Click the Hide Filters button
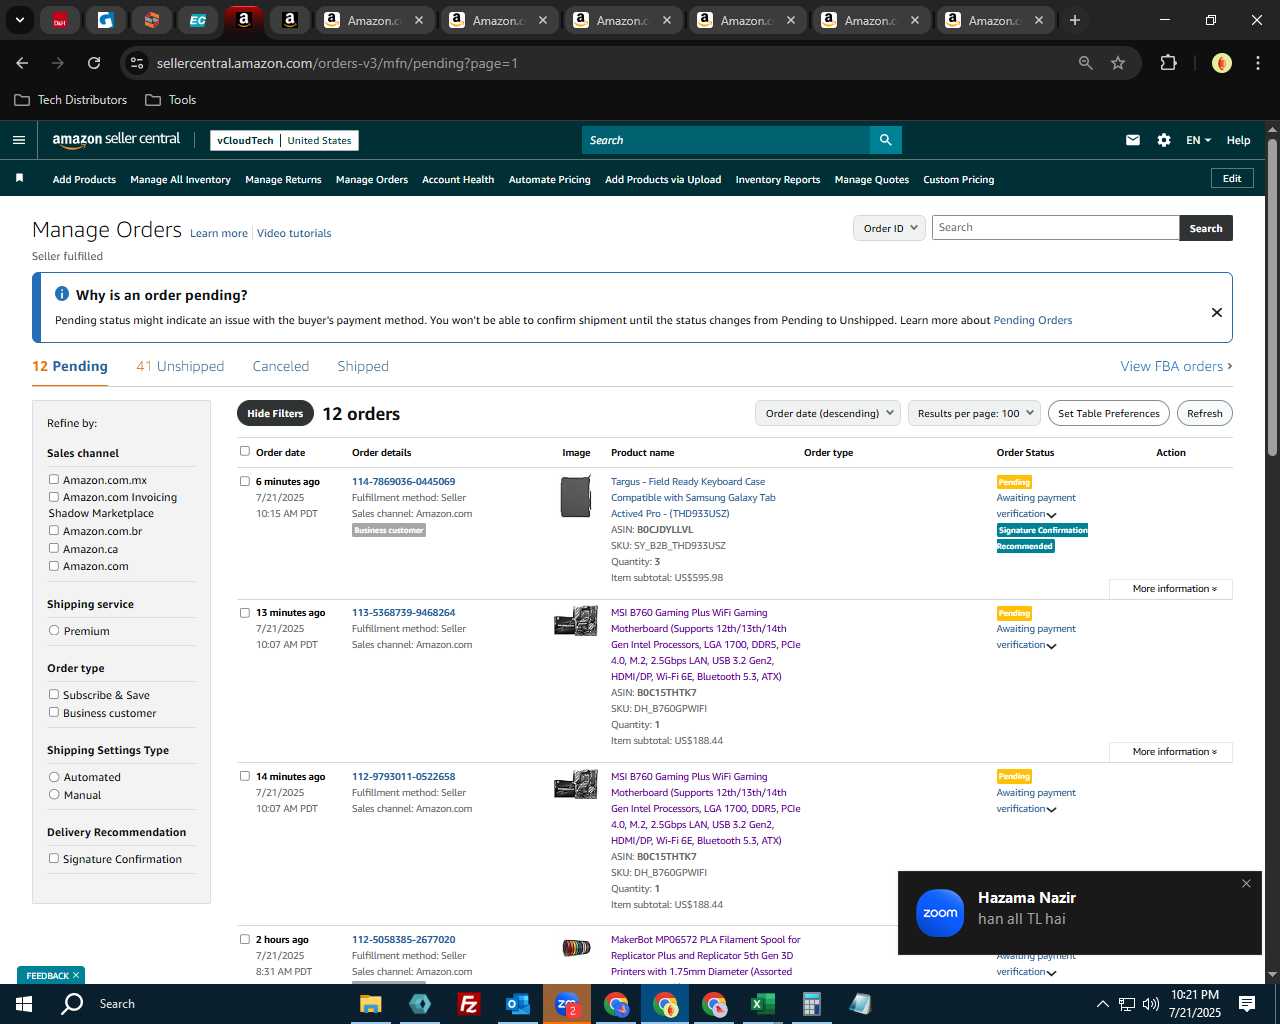This screenshot has width=1280, height=1024. pyautogui.click(x=275, y=413)
